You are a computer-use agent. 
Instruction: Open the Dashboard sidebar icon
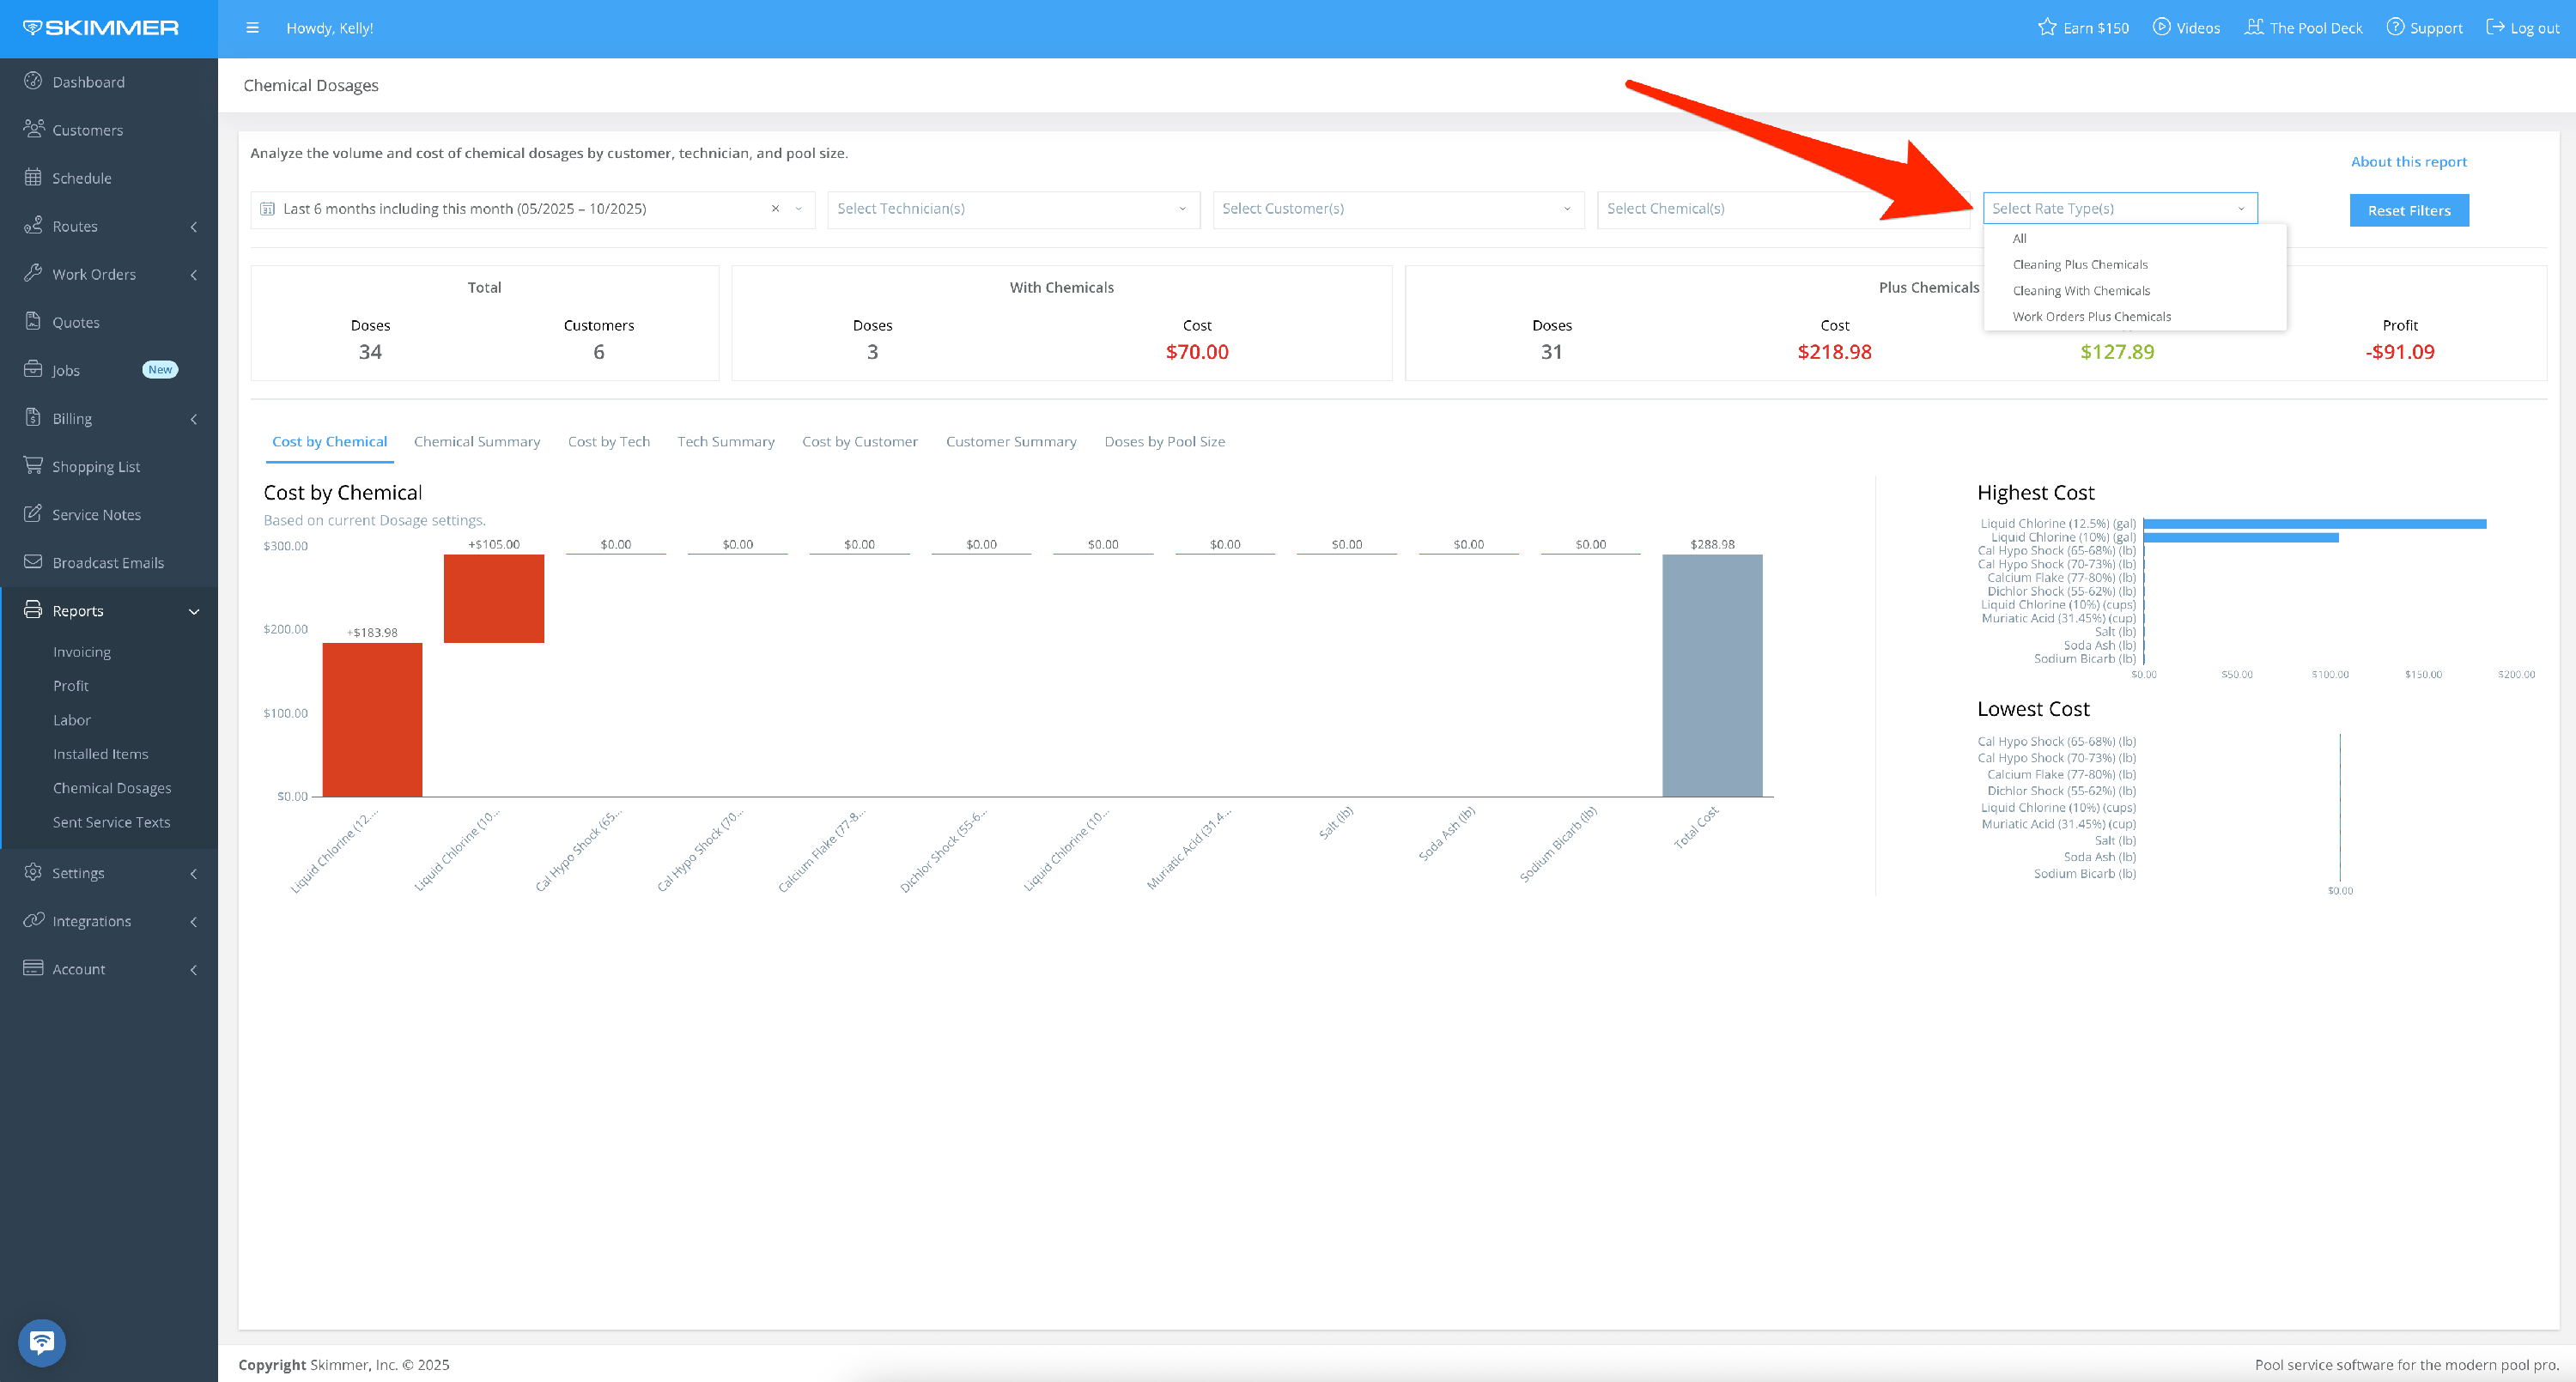pyautogui.click(x=33, y=81)
